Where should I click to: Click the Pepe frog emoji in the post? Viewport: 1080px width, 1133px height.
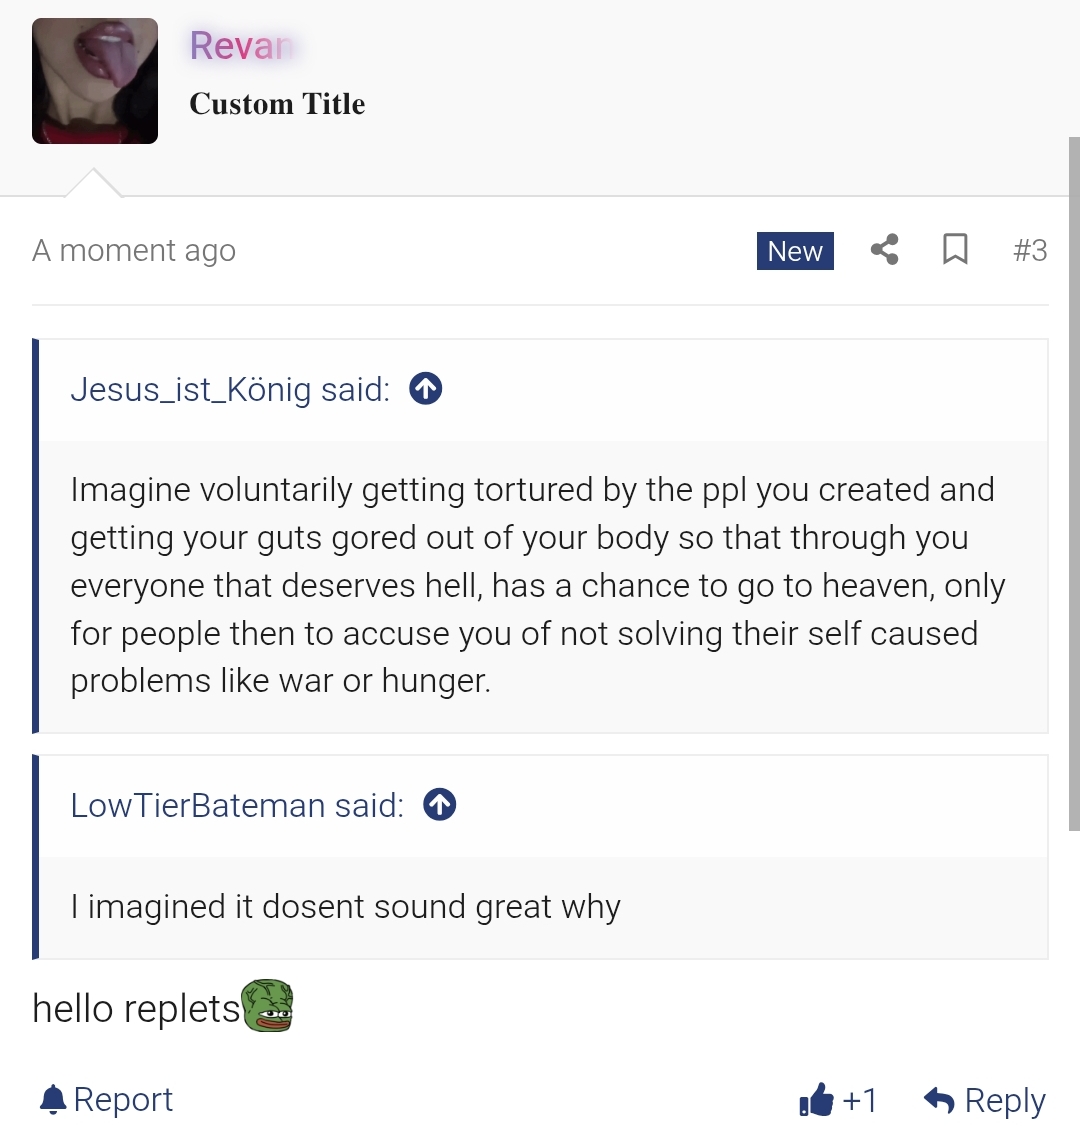click(267, 1005)
